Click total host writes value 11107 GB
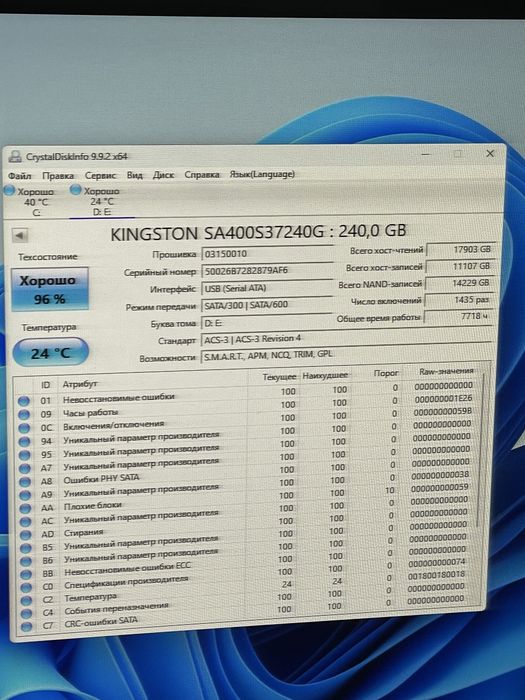Image resolution: width=525 pixels, height=700 pixels. [459, 266]
